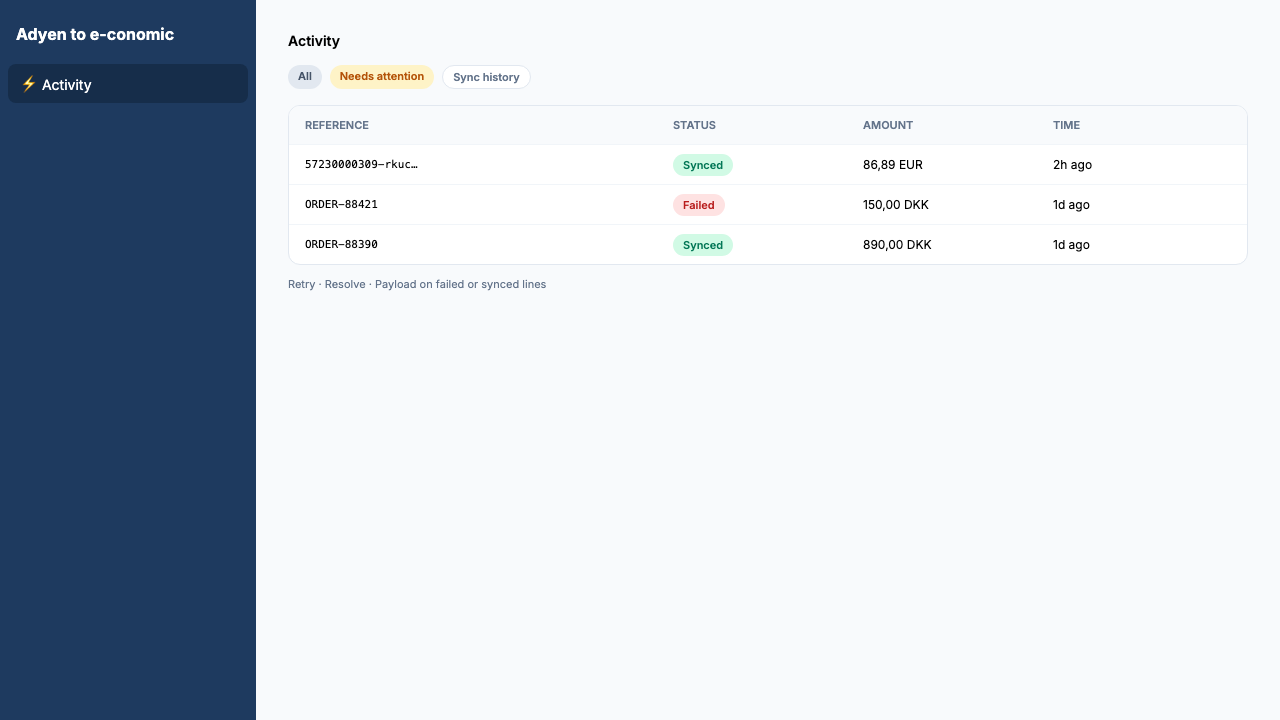Click the REFERENCE column header

point(337,125)
